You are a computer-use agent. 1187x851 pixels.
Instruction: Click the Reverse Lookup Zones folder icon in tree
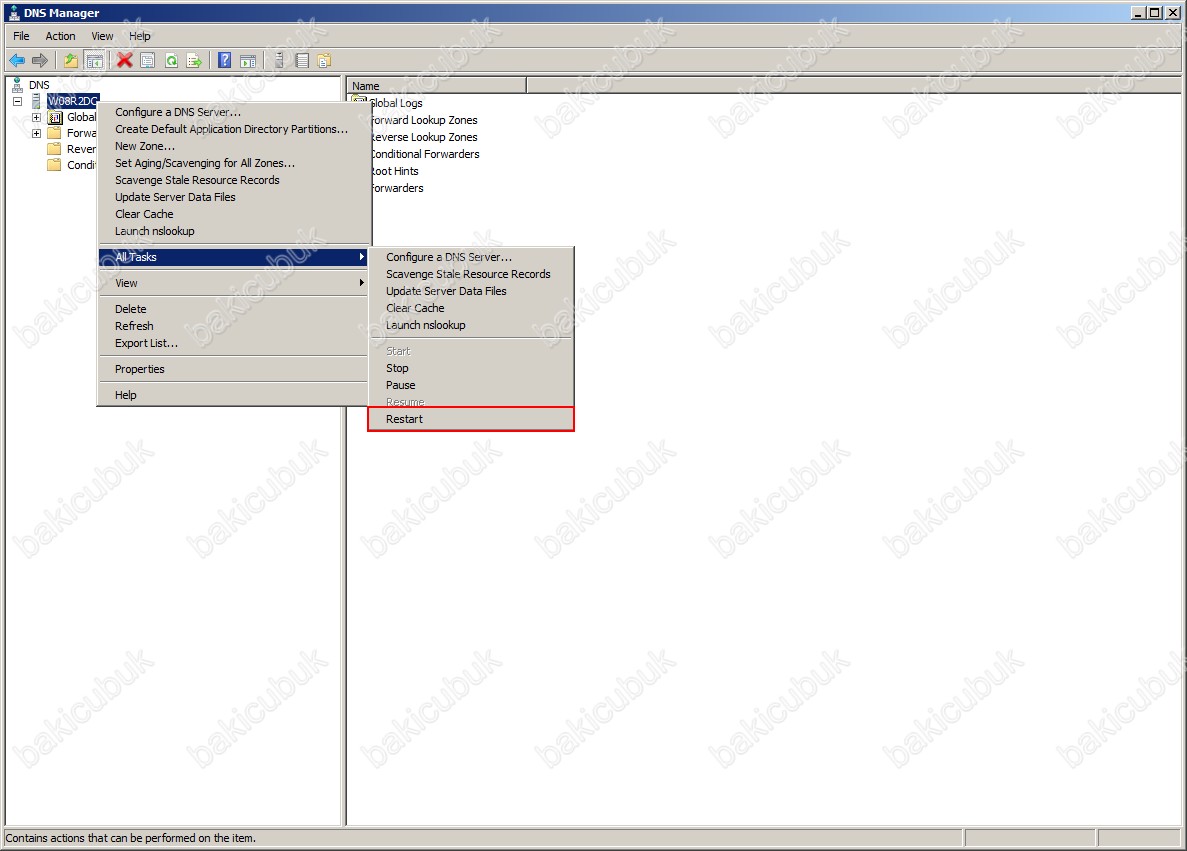pyautogui.click(x=55, y=149)
